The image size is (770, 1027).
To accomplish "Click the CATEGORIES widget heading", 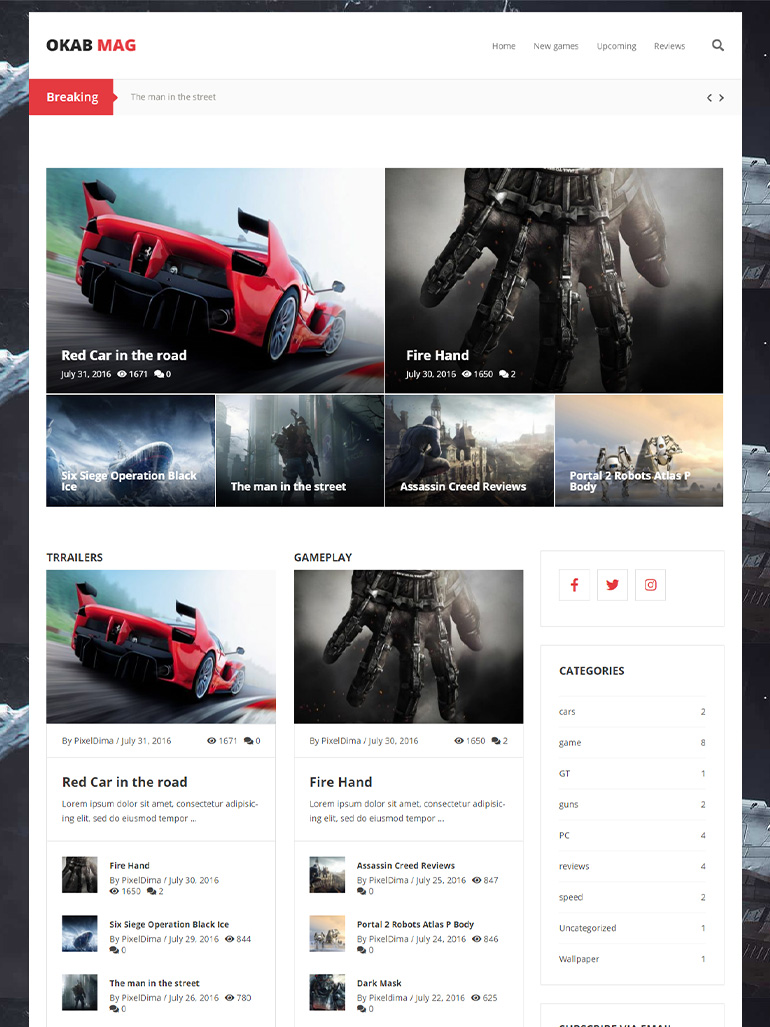I will click(x=591, y=671).
